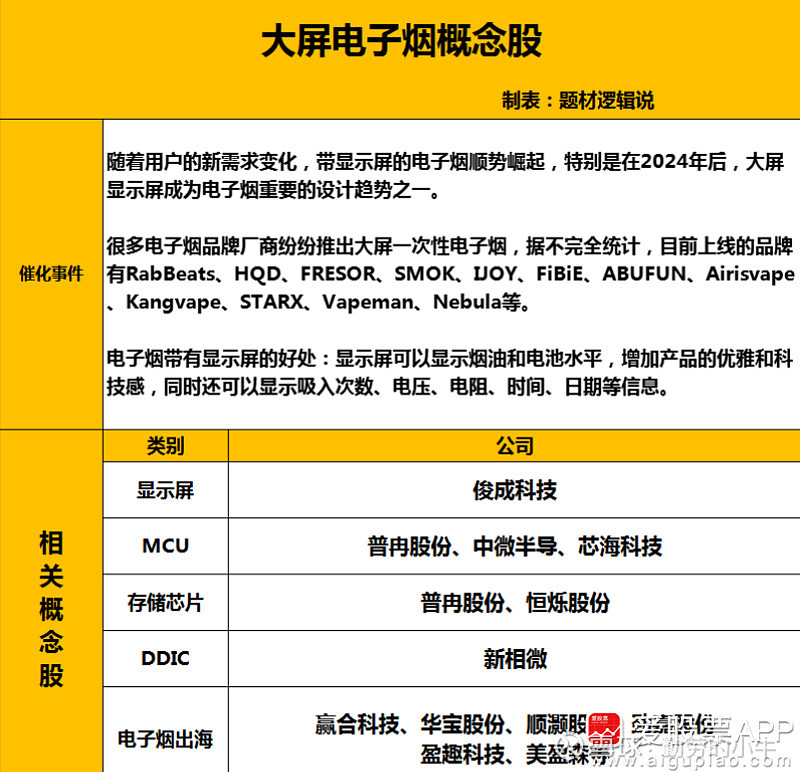Select the 显示屏 category cell
The width and height of the screenshot is (800, 772).
coord(165,490)
